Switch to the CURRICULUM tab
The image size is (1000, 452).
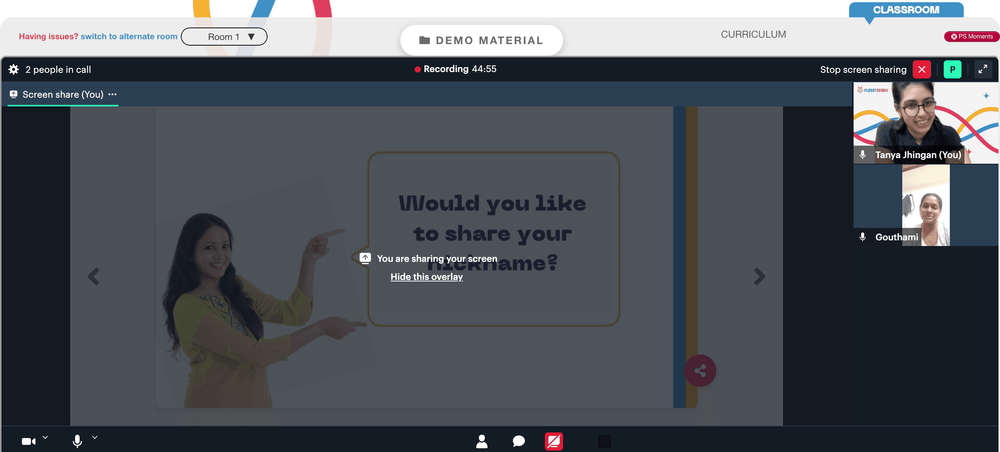[x=753, y=34]
